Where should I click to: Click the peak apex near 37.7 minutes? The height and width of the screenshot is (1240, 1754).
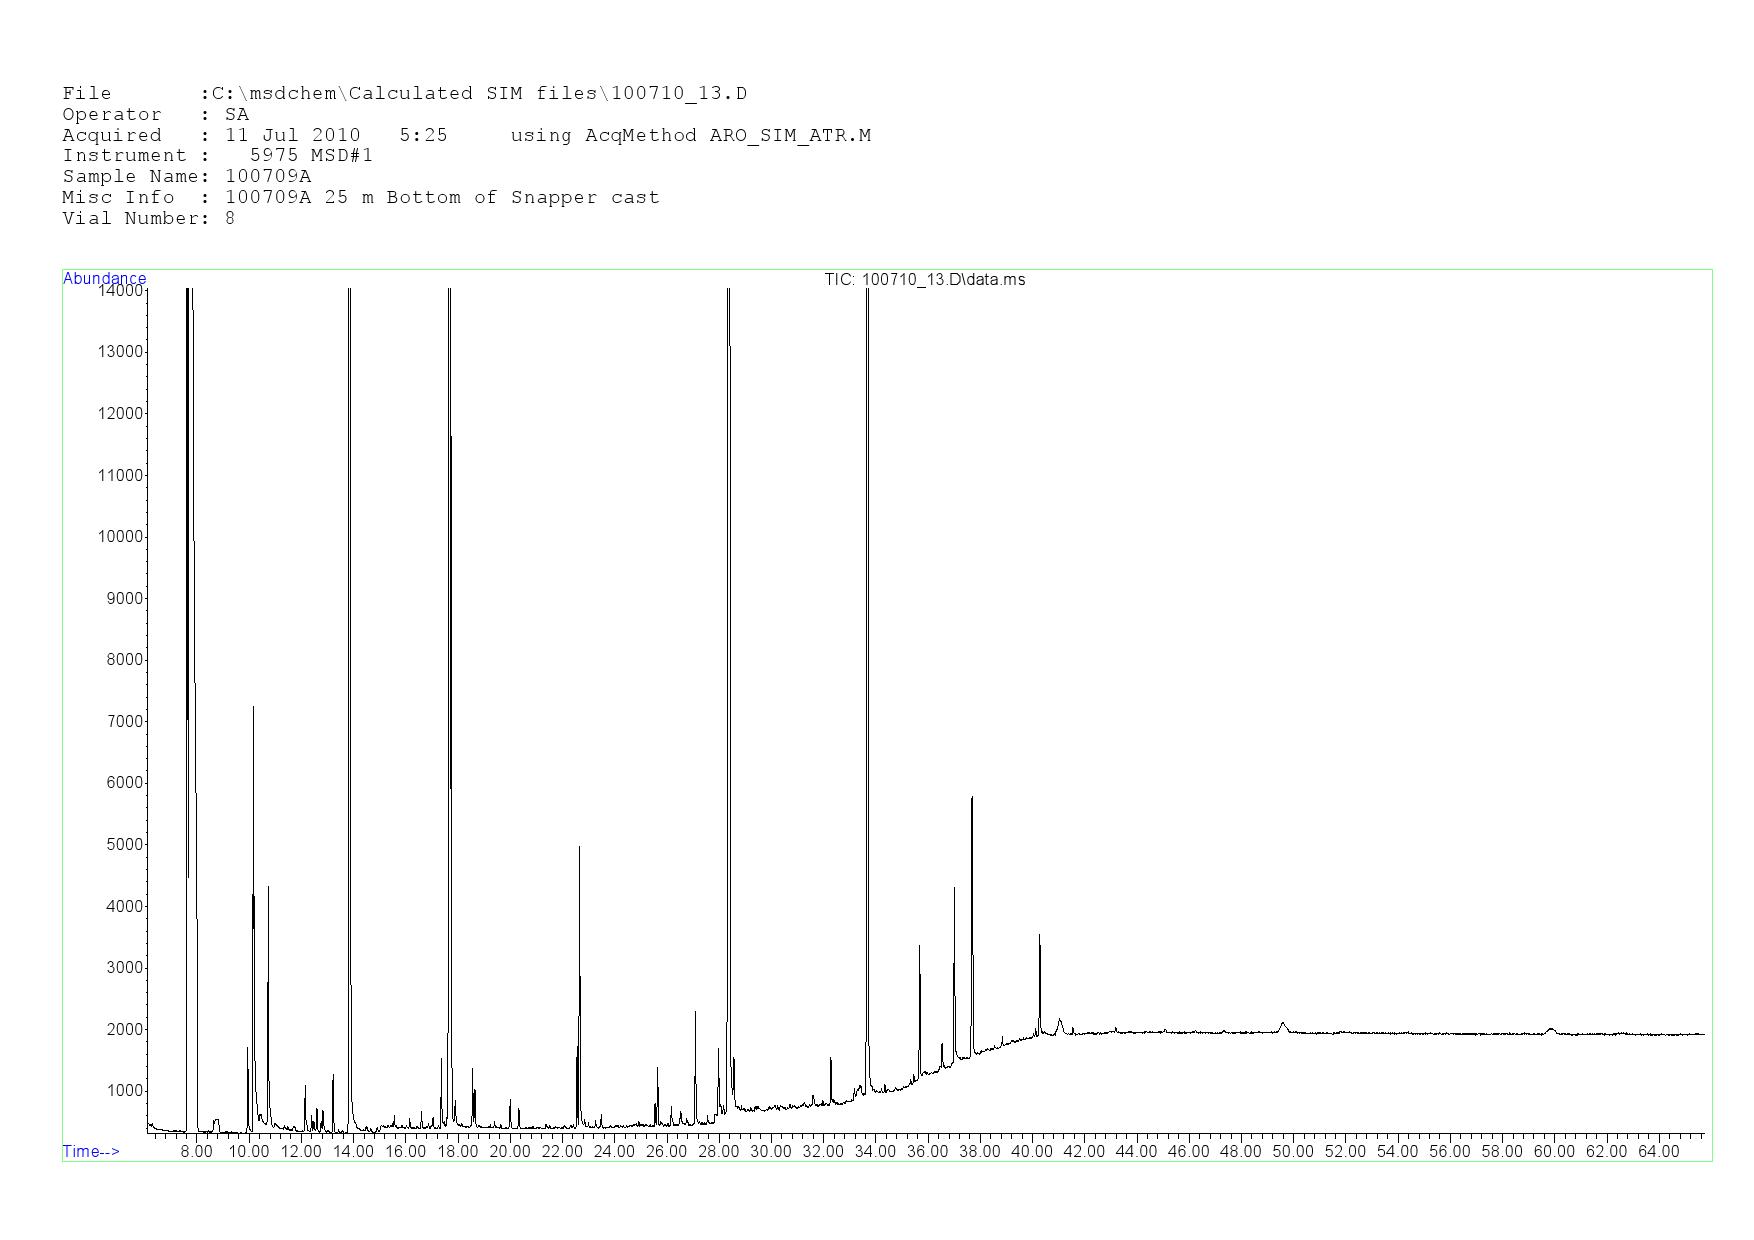coord(972,798)
